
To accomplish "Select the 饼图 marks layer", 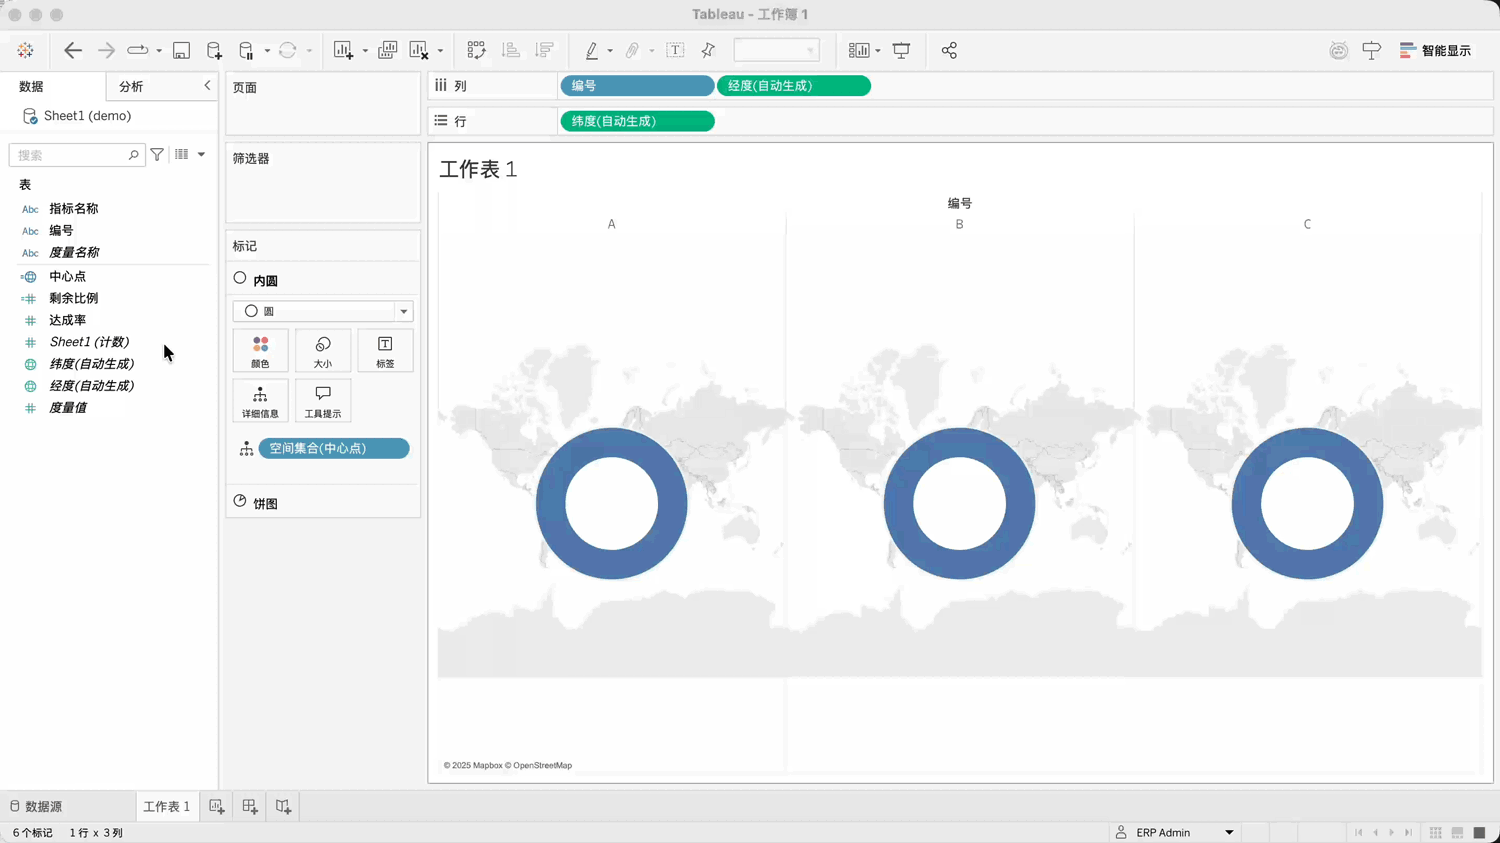I will [x=265, y=504].
